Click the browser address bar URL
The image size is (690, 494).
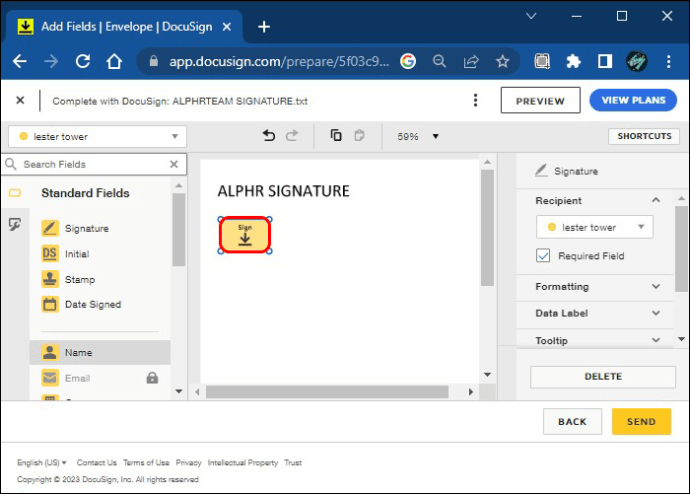coord(279,61)
